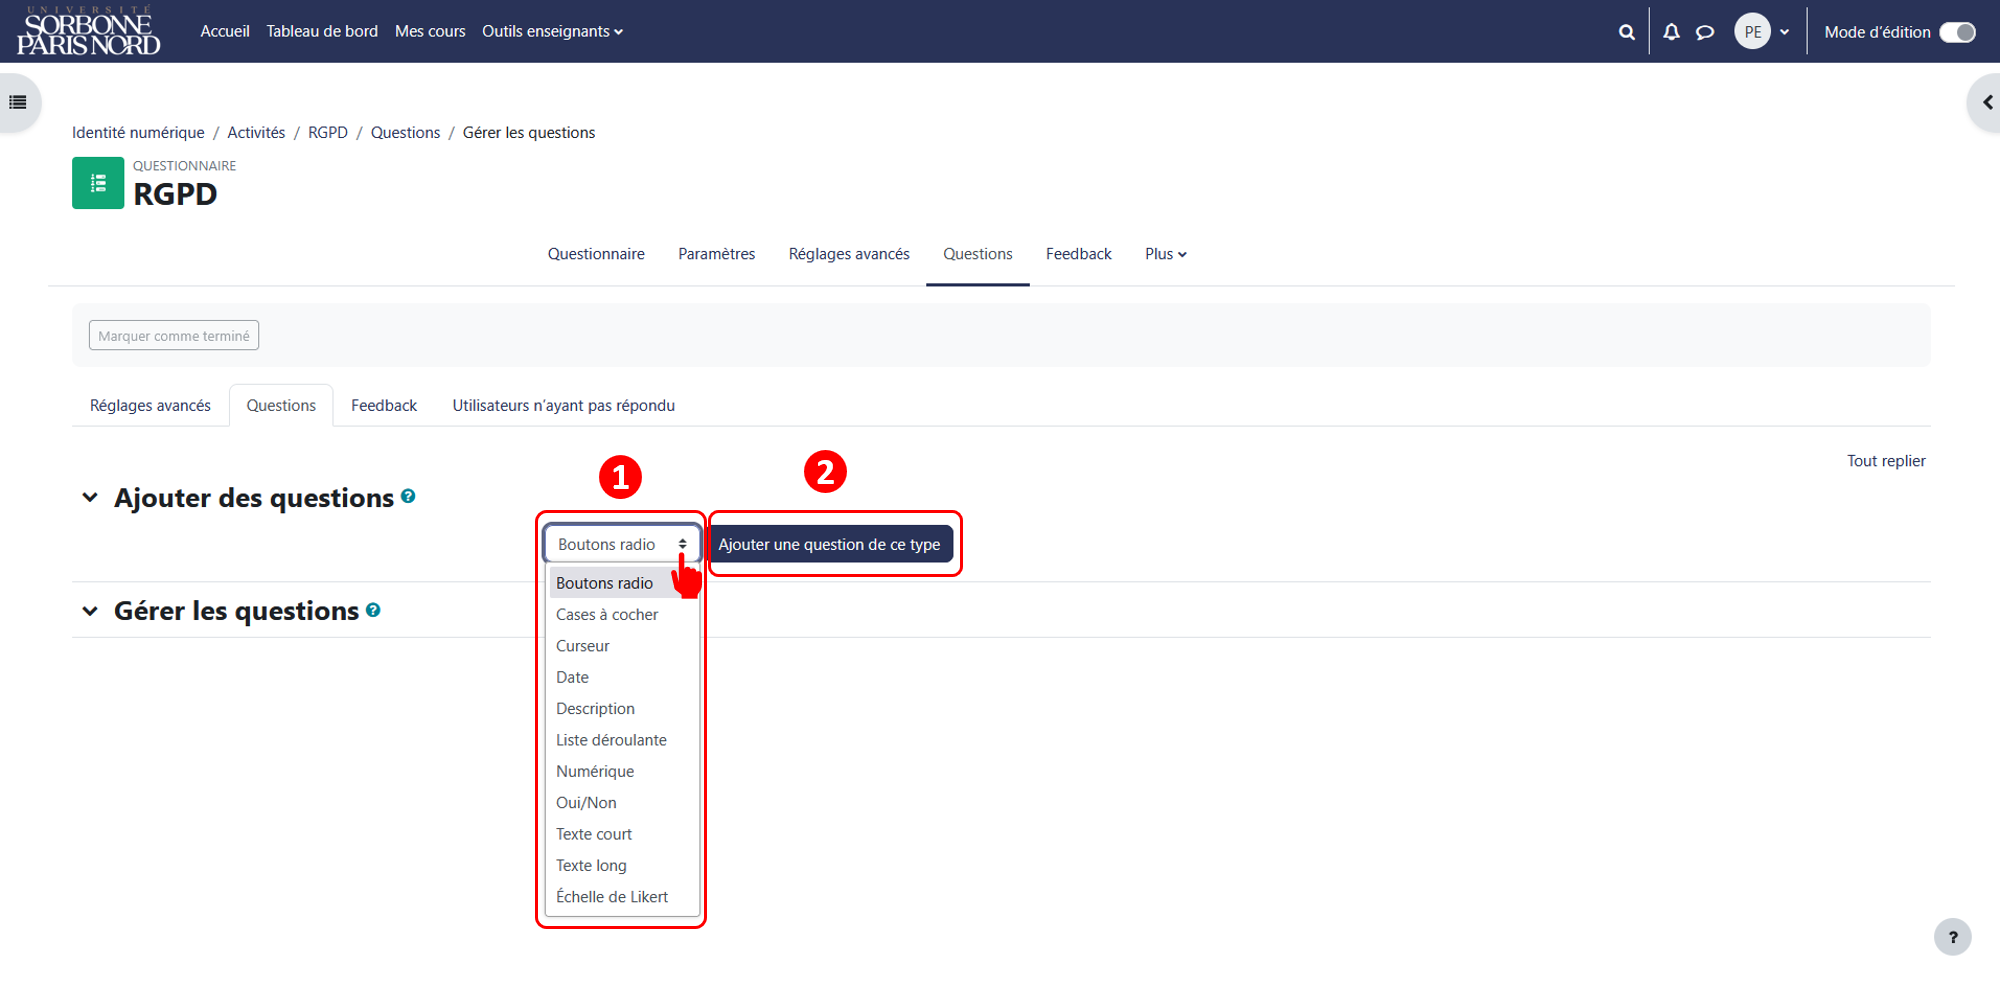Open the notifications bell
Screen dimensions: 2000x987
point(1671,32)
